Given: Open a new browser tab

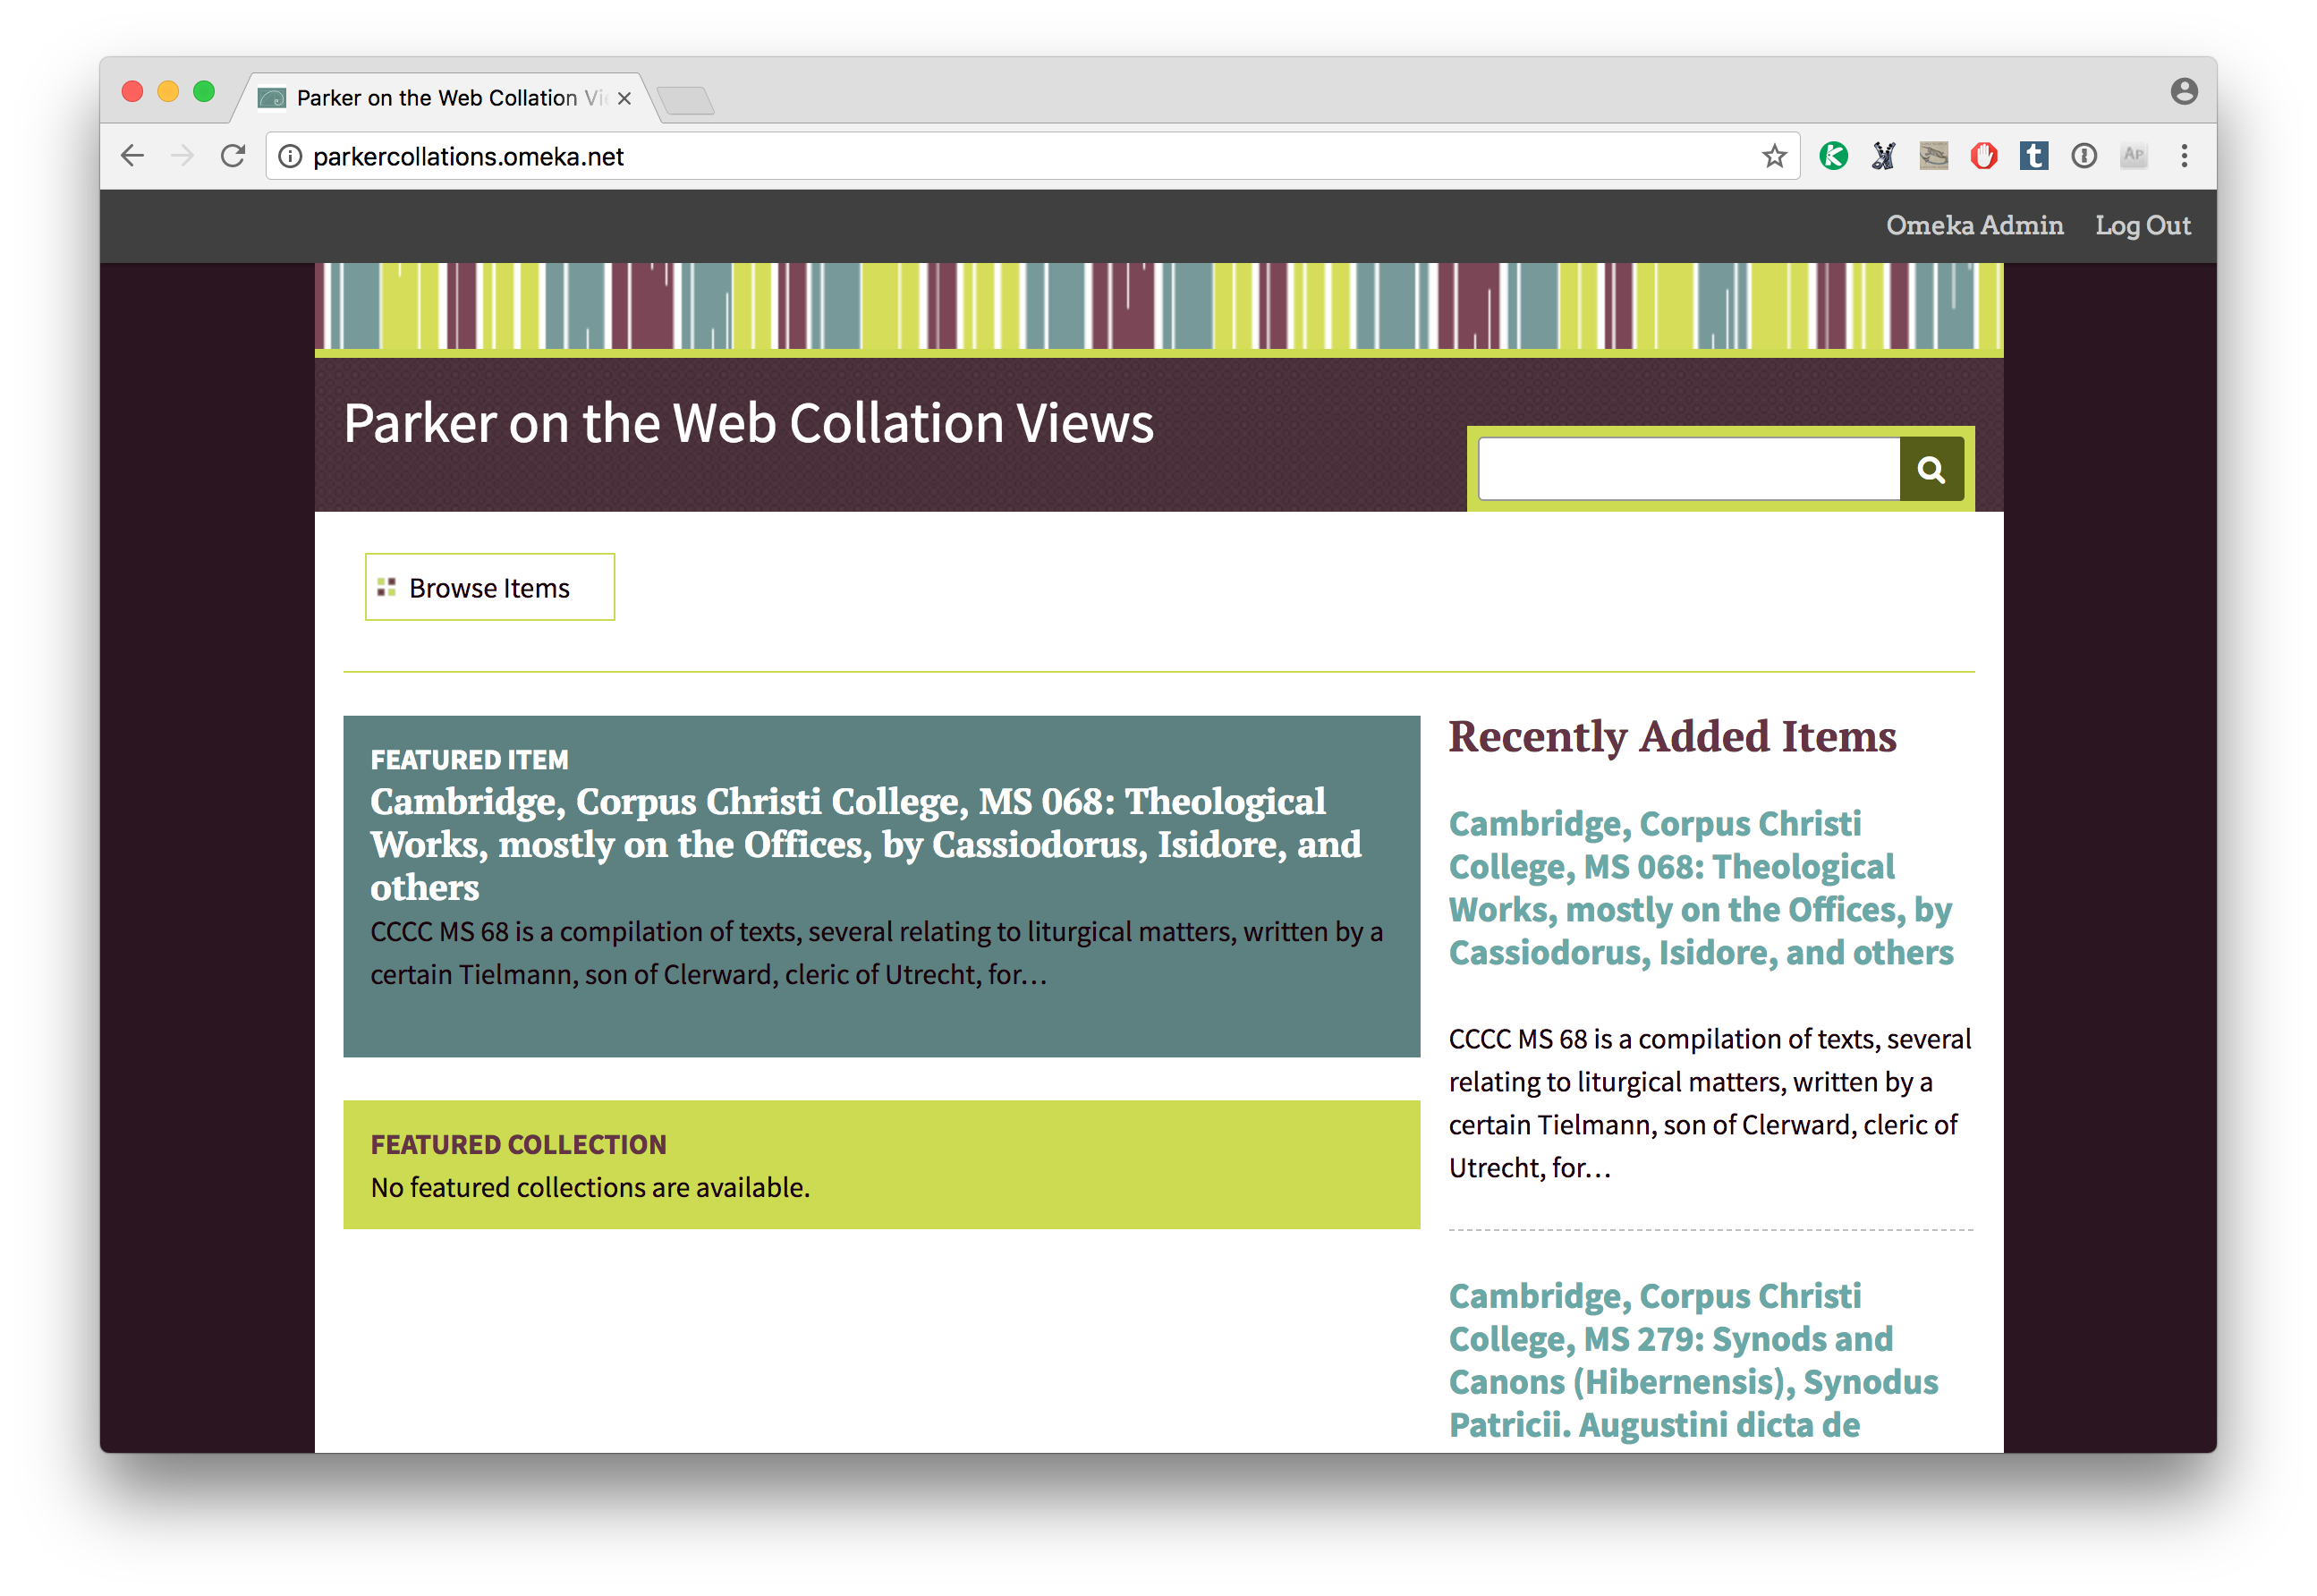Looking at the screenshot, I should (686, 100).
